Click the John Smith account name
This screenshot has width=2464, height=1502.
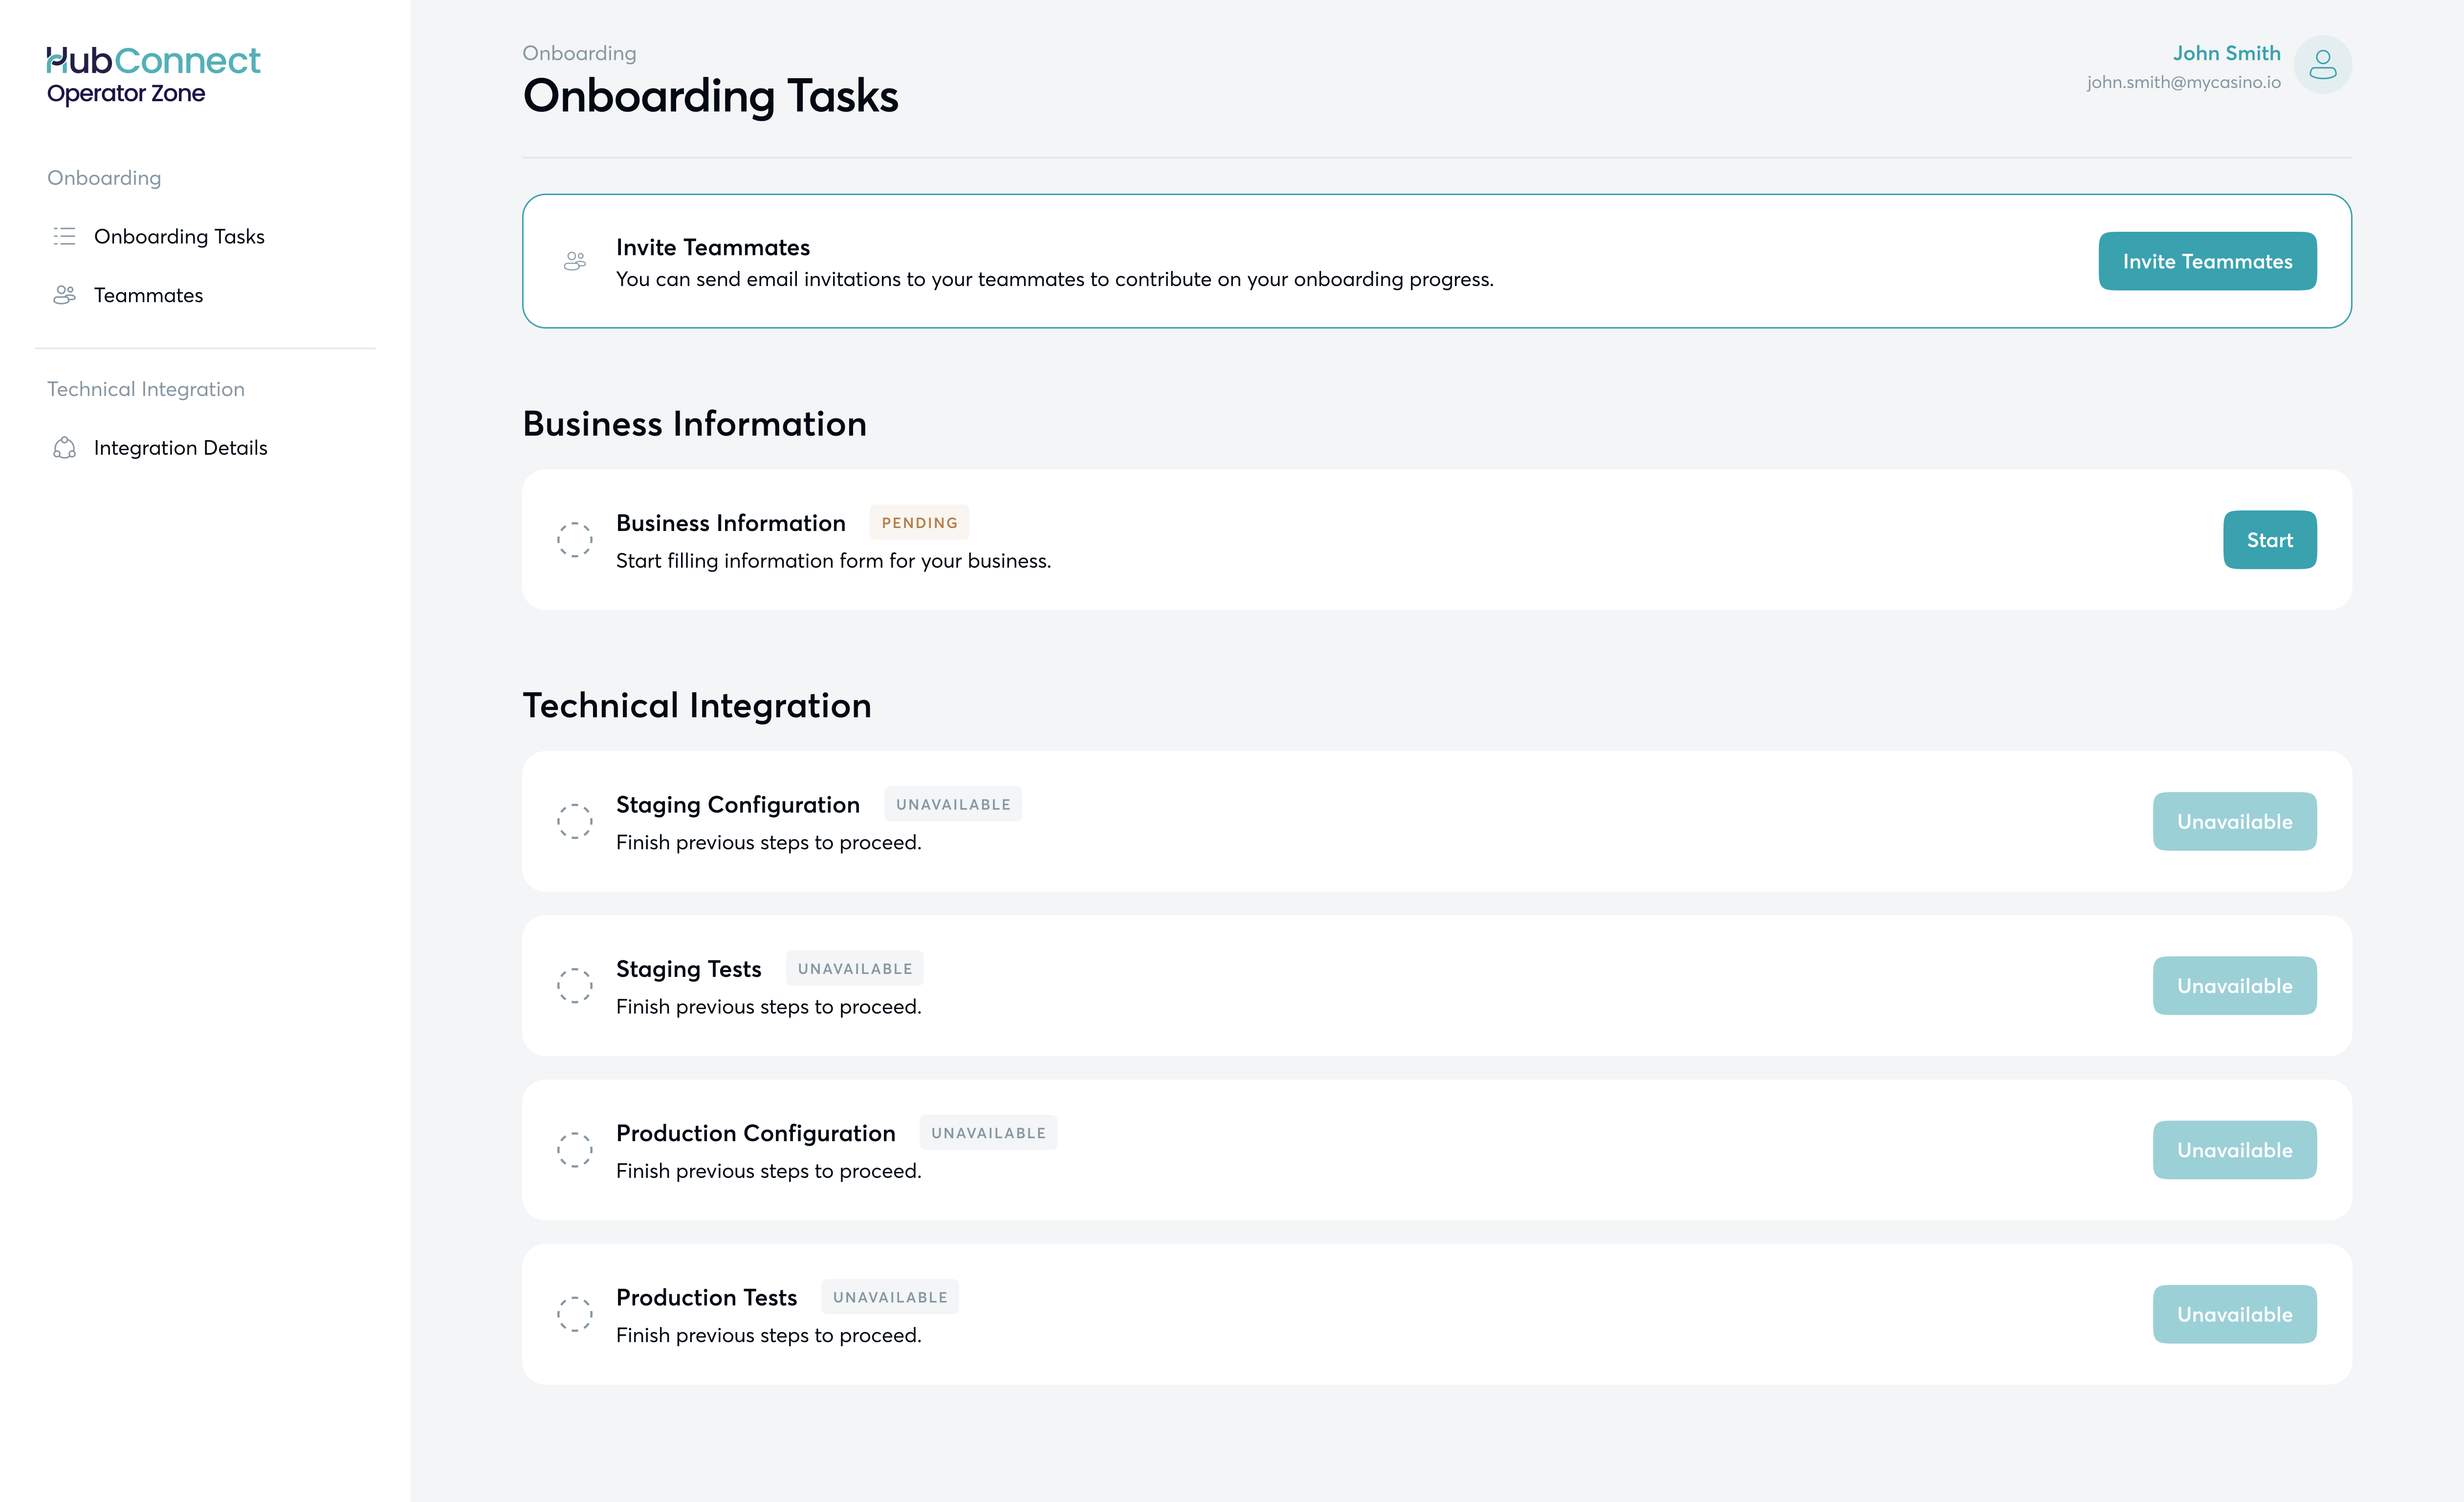pos(2226,53)
